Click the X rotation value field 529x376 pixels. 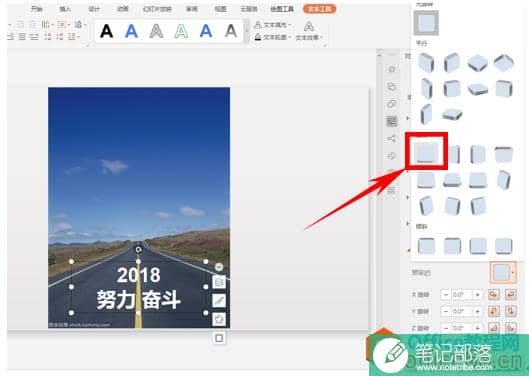click(x=462, y=295)
